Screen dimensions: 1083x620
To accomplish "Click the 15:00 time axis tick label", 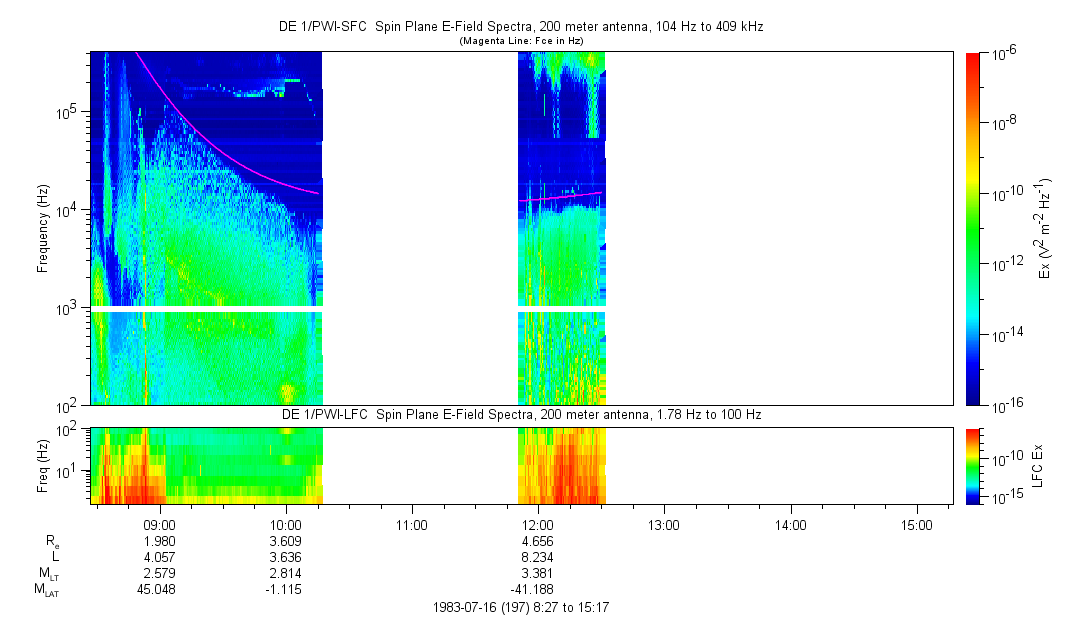I will click(916, 524).
